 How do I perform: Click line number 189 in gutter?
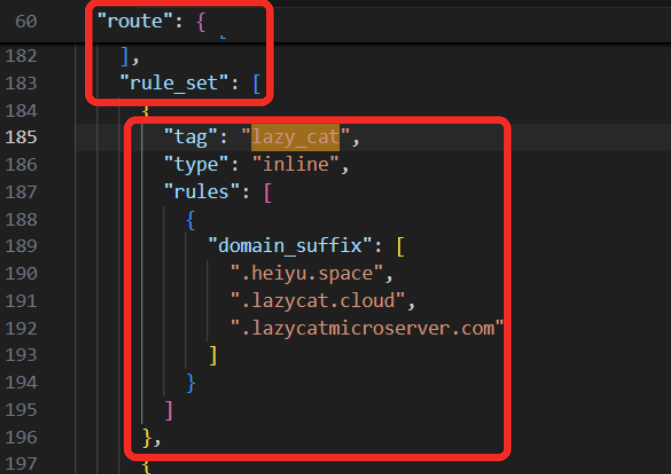tap(21, 247)
